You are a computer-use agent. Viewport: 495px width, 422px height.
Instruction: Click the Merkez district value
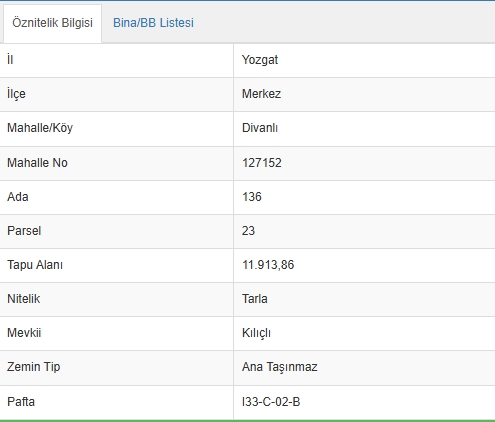coord(261,94)
